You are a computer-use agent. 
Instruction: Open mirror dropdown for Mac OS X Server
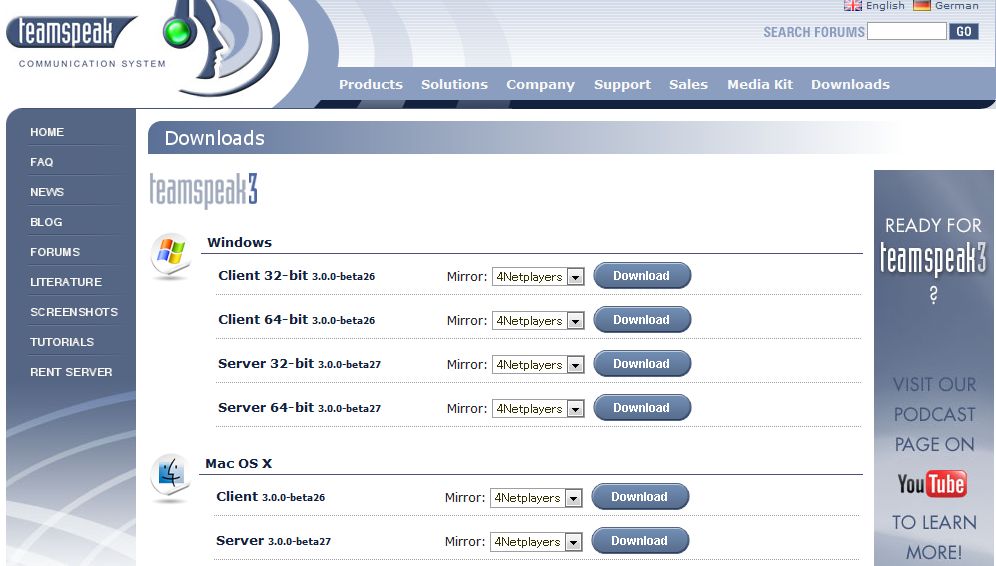click(x=536, y=542)
